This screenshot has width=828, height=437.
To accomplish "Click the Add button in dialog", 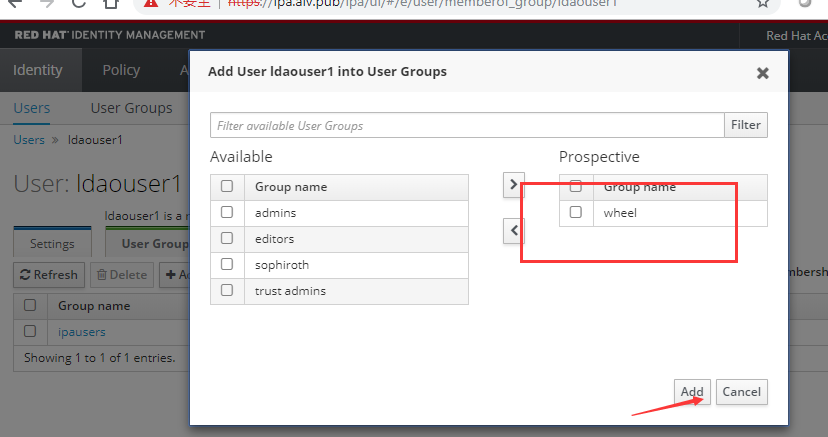I will click(692, 392).
